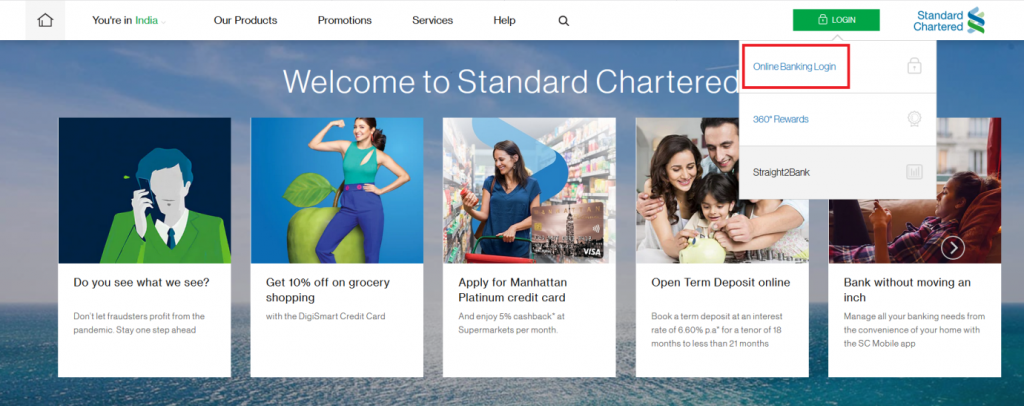
Task: Open the Help menu
Action: [504, 20]
